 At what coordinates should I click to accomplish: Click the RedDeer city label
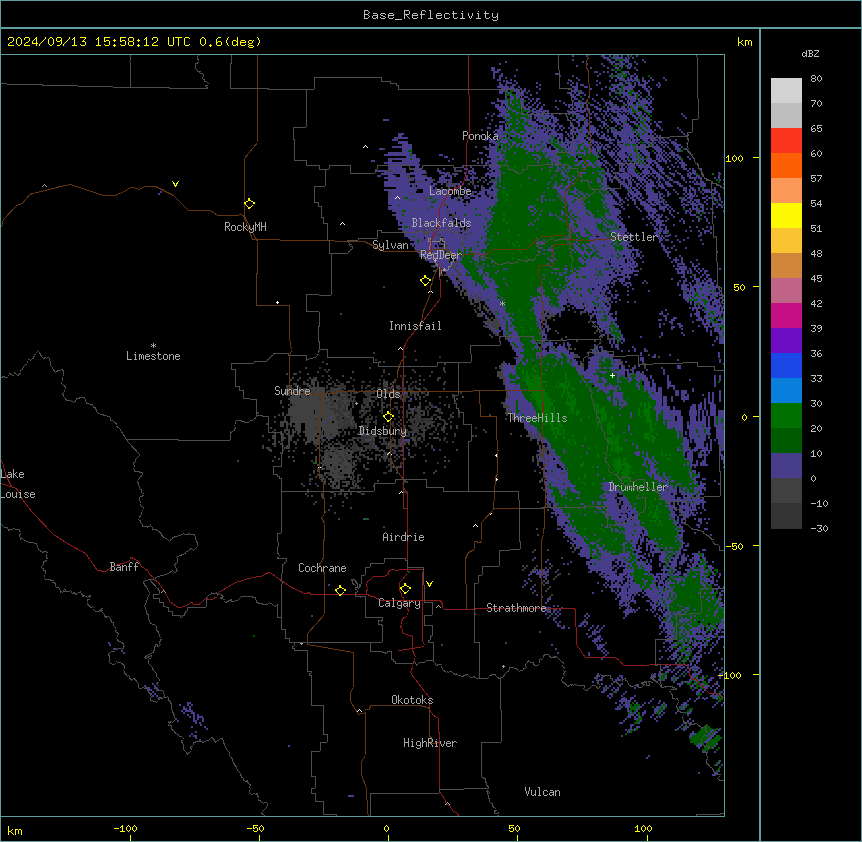pos(441,255)
